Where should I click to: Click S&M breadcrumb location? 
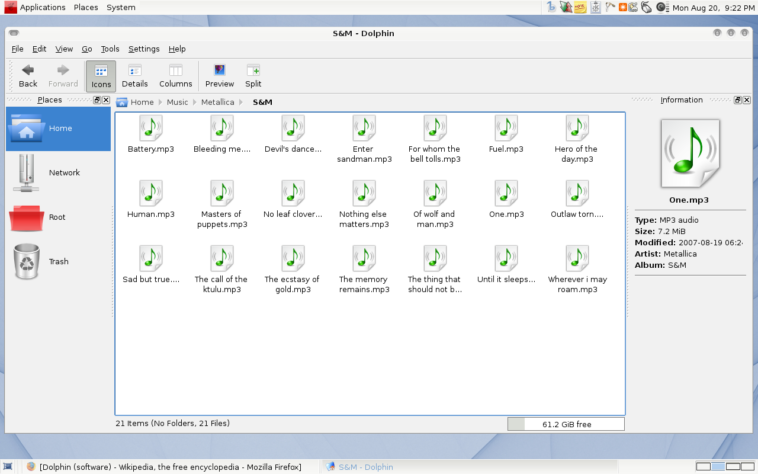tap(262, 102)
